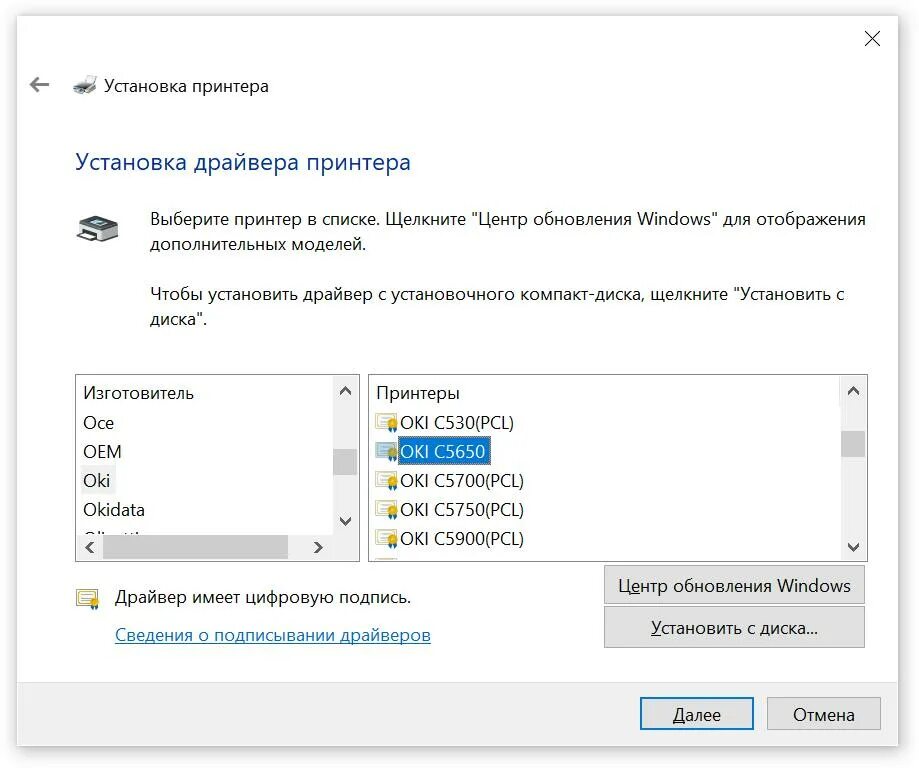Click digital signature icon by driver status
Viewport: 919px width, 768px height.
click(88, 599)
